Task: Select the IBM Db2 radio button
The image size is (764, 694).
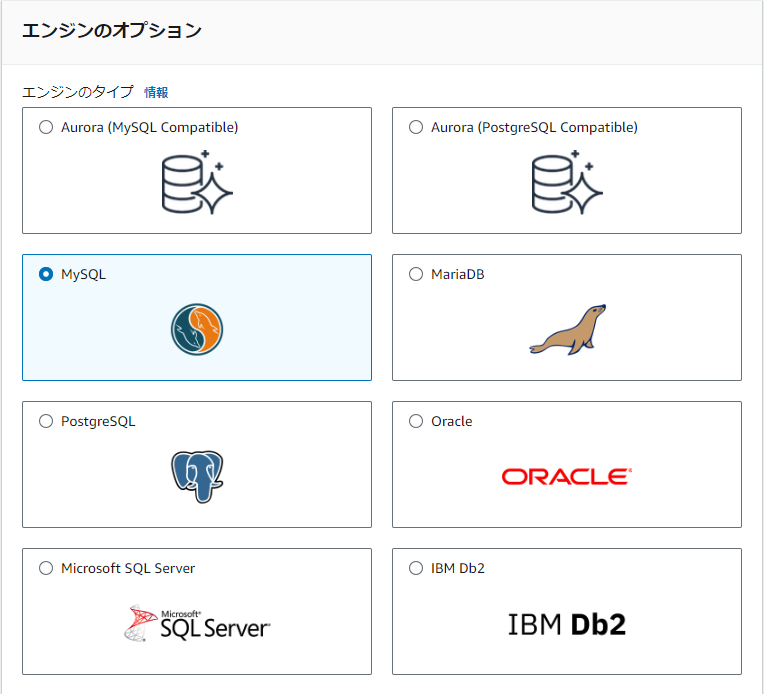Action: click(416, 568)
